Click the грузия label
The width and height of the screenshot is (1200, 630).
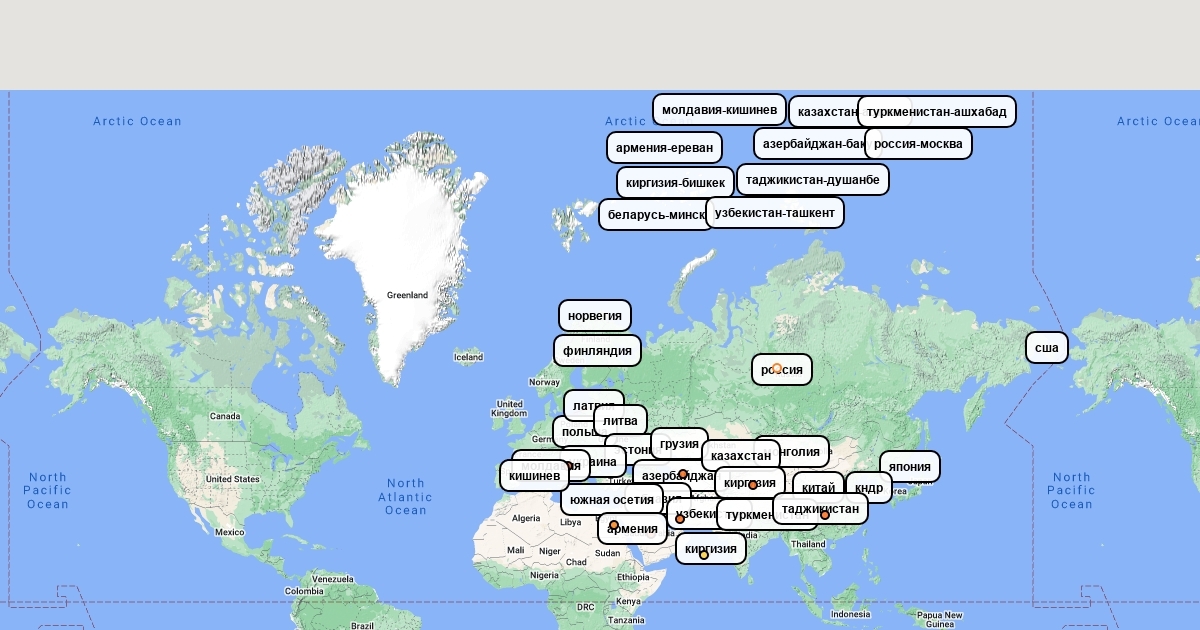[679, 443]
